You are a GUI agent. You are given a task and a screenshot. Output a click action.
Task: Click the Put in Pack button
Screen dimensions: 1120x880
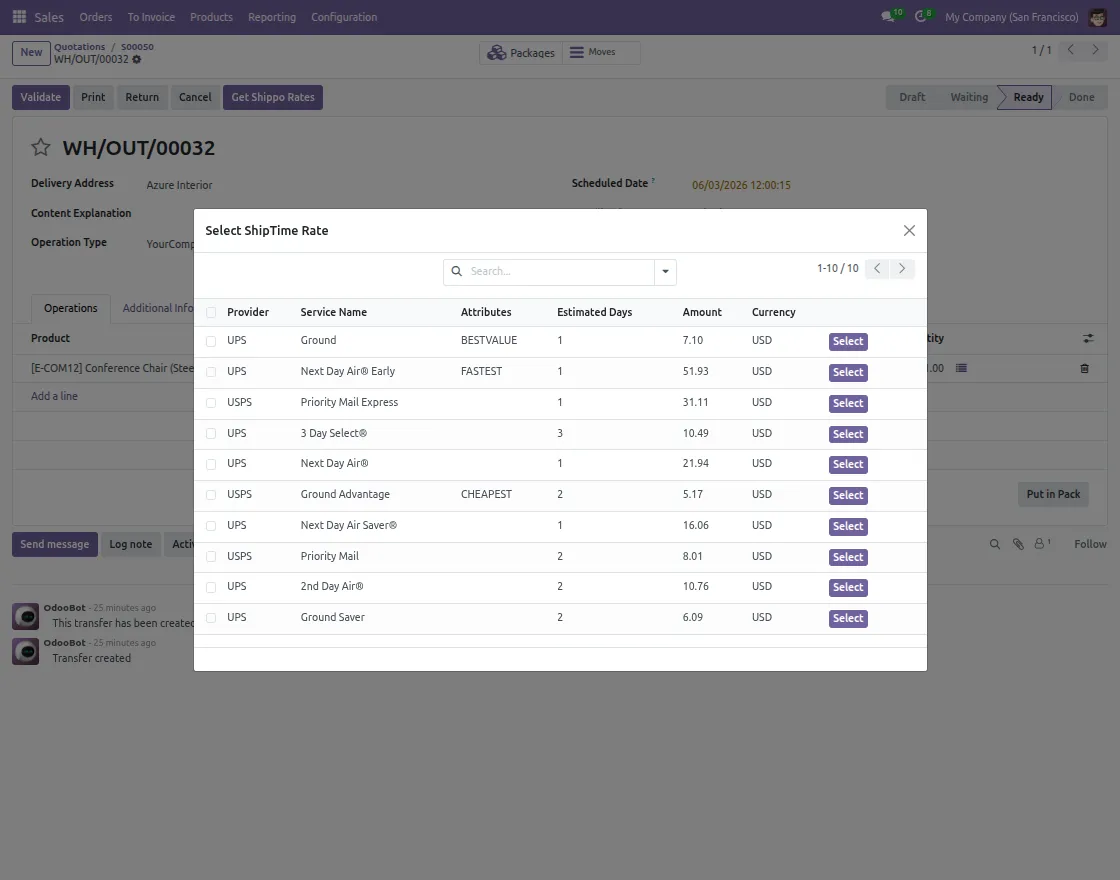(x=1053, y=494)
